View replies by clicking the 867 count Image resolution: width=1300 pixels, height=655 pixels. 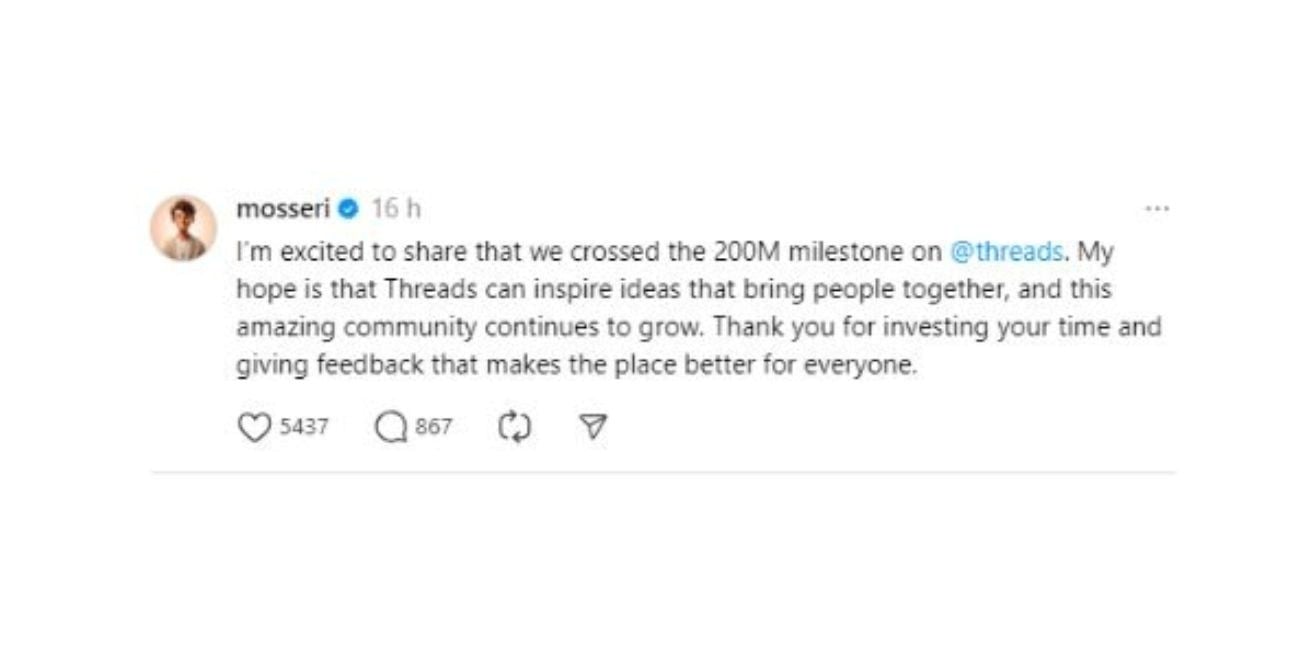433,428
